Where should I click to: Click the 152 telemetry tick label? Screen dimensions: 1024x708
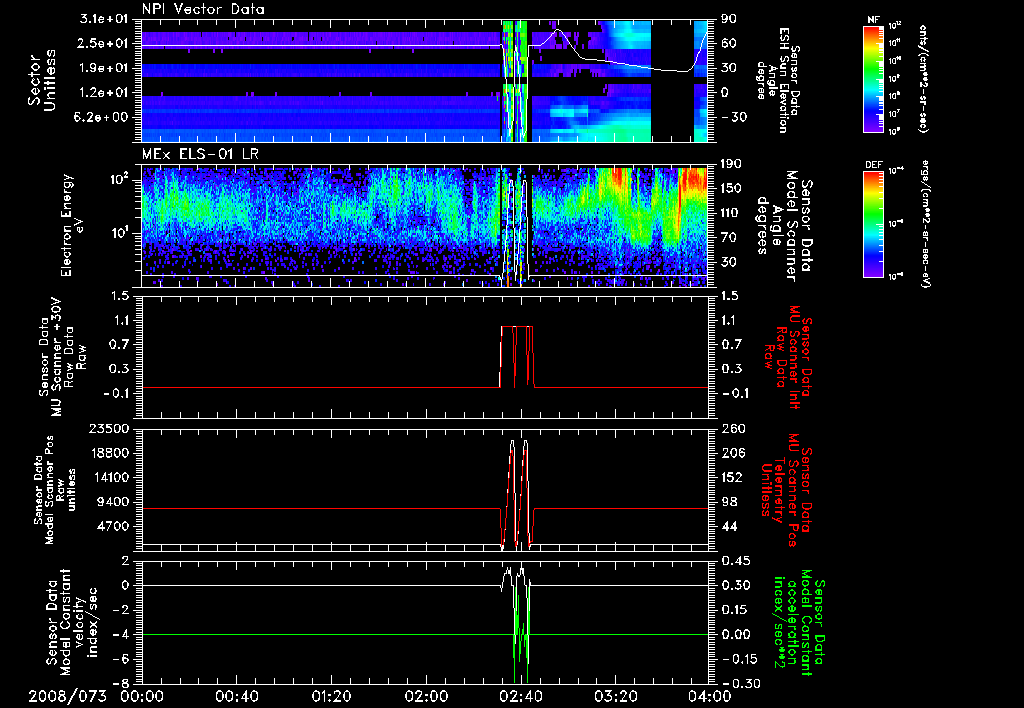click(731, 477)
